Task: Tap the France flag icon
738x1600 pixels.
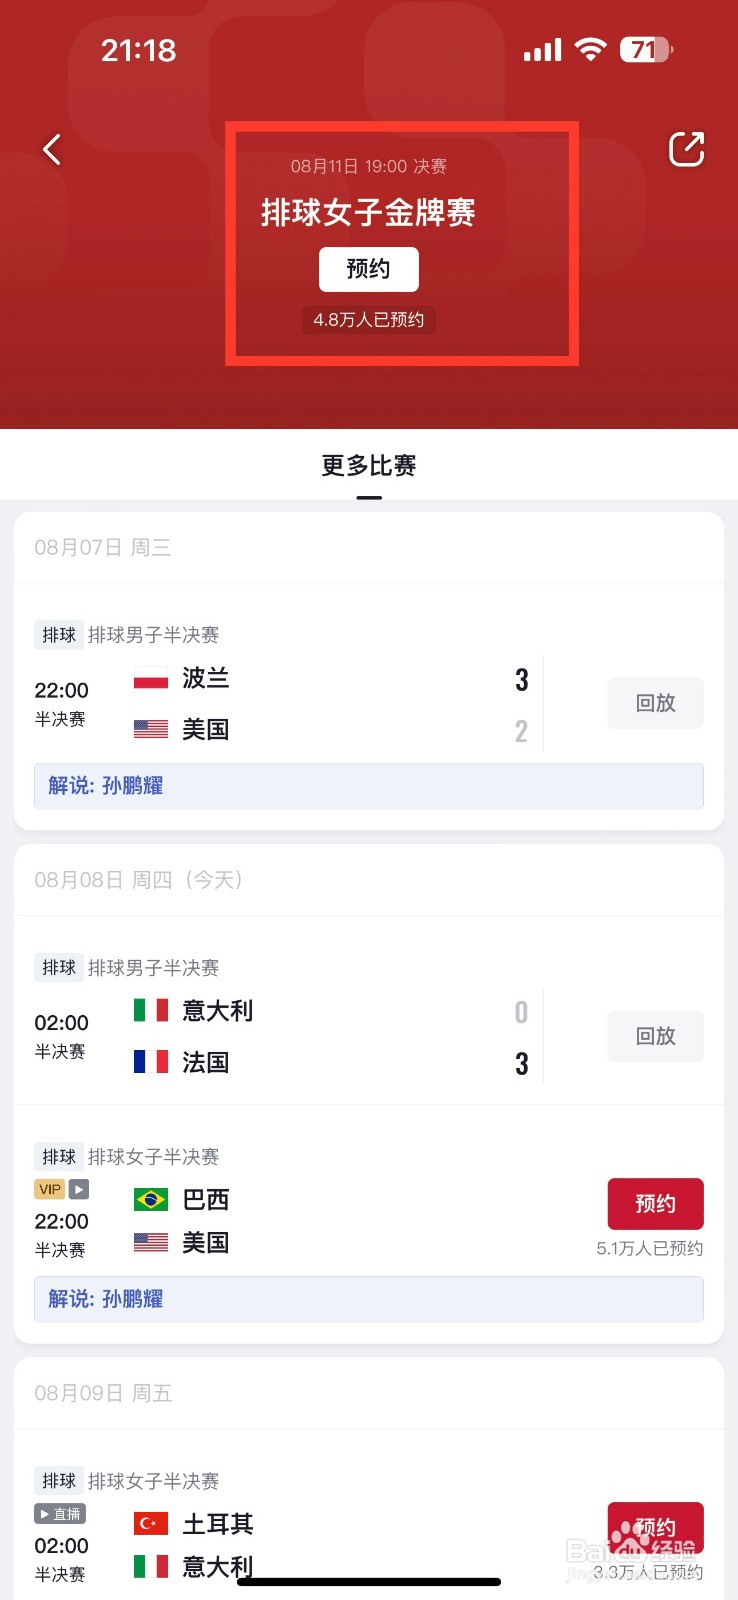Action: click(x=151, y=1061)
